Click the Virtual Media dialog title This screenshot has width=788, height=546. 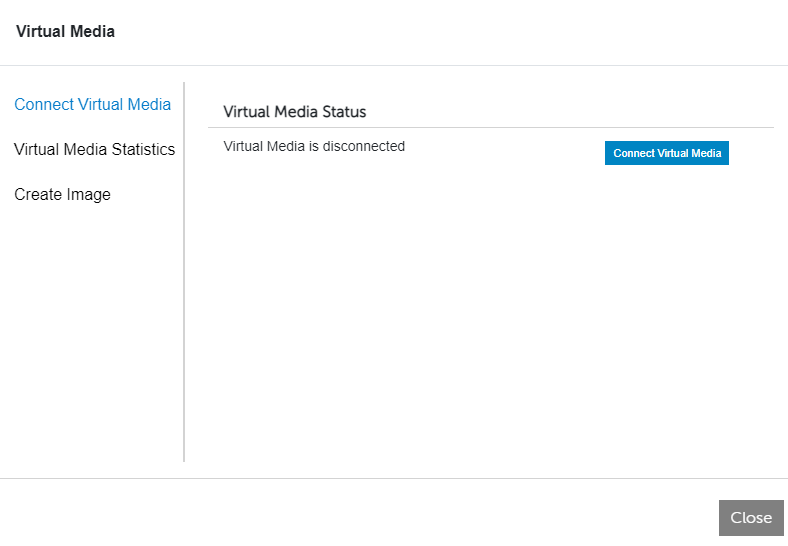[65, 31]
